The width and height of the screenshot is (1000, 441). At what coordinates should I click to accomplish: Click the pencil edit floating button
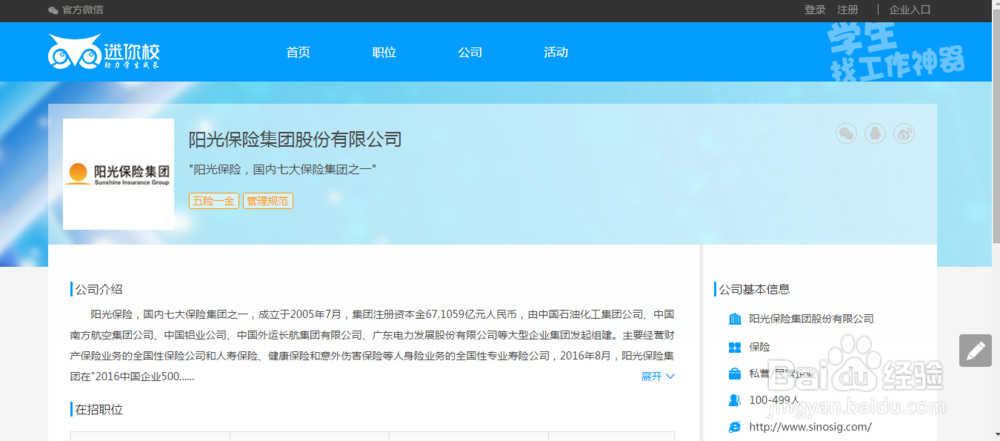click(975, 350)
